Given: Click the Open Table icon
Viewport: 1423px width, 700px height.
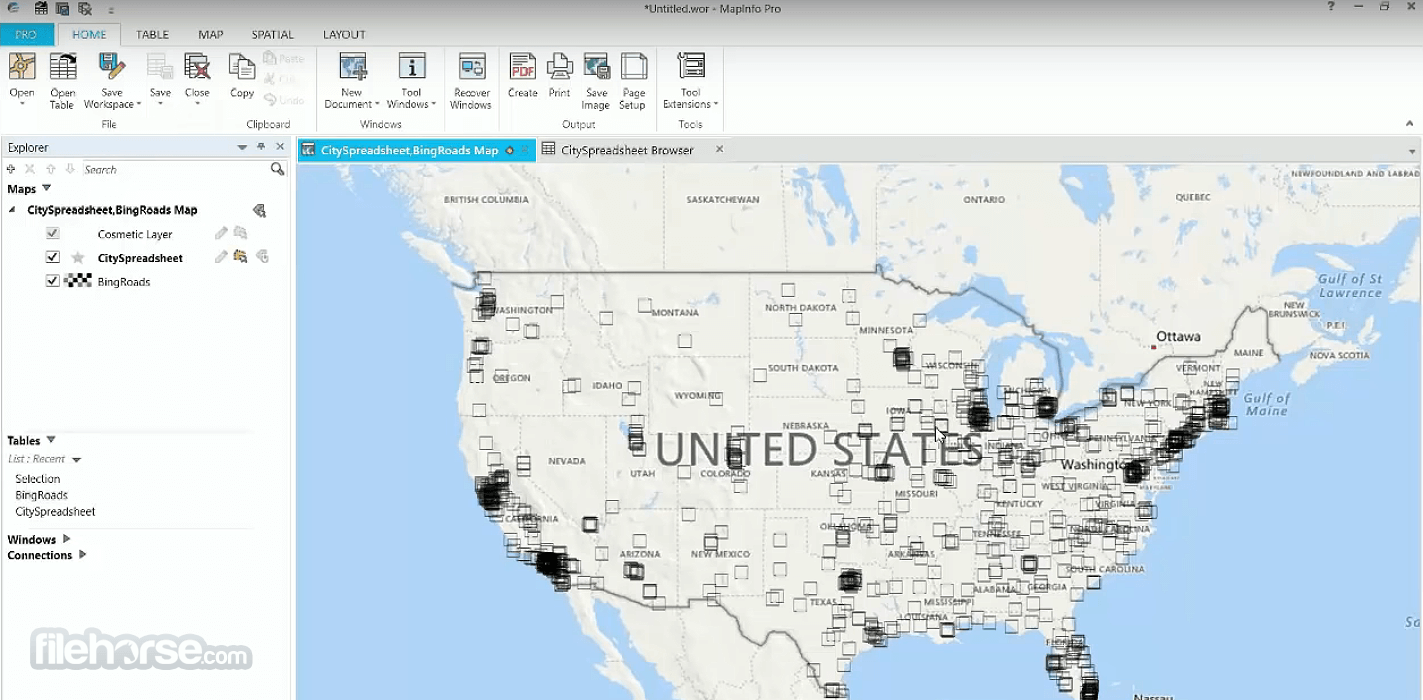Looking at the screenshot, I should (x=63, y=67).
